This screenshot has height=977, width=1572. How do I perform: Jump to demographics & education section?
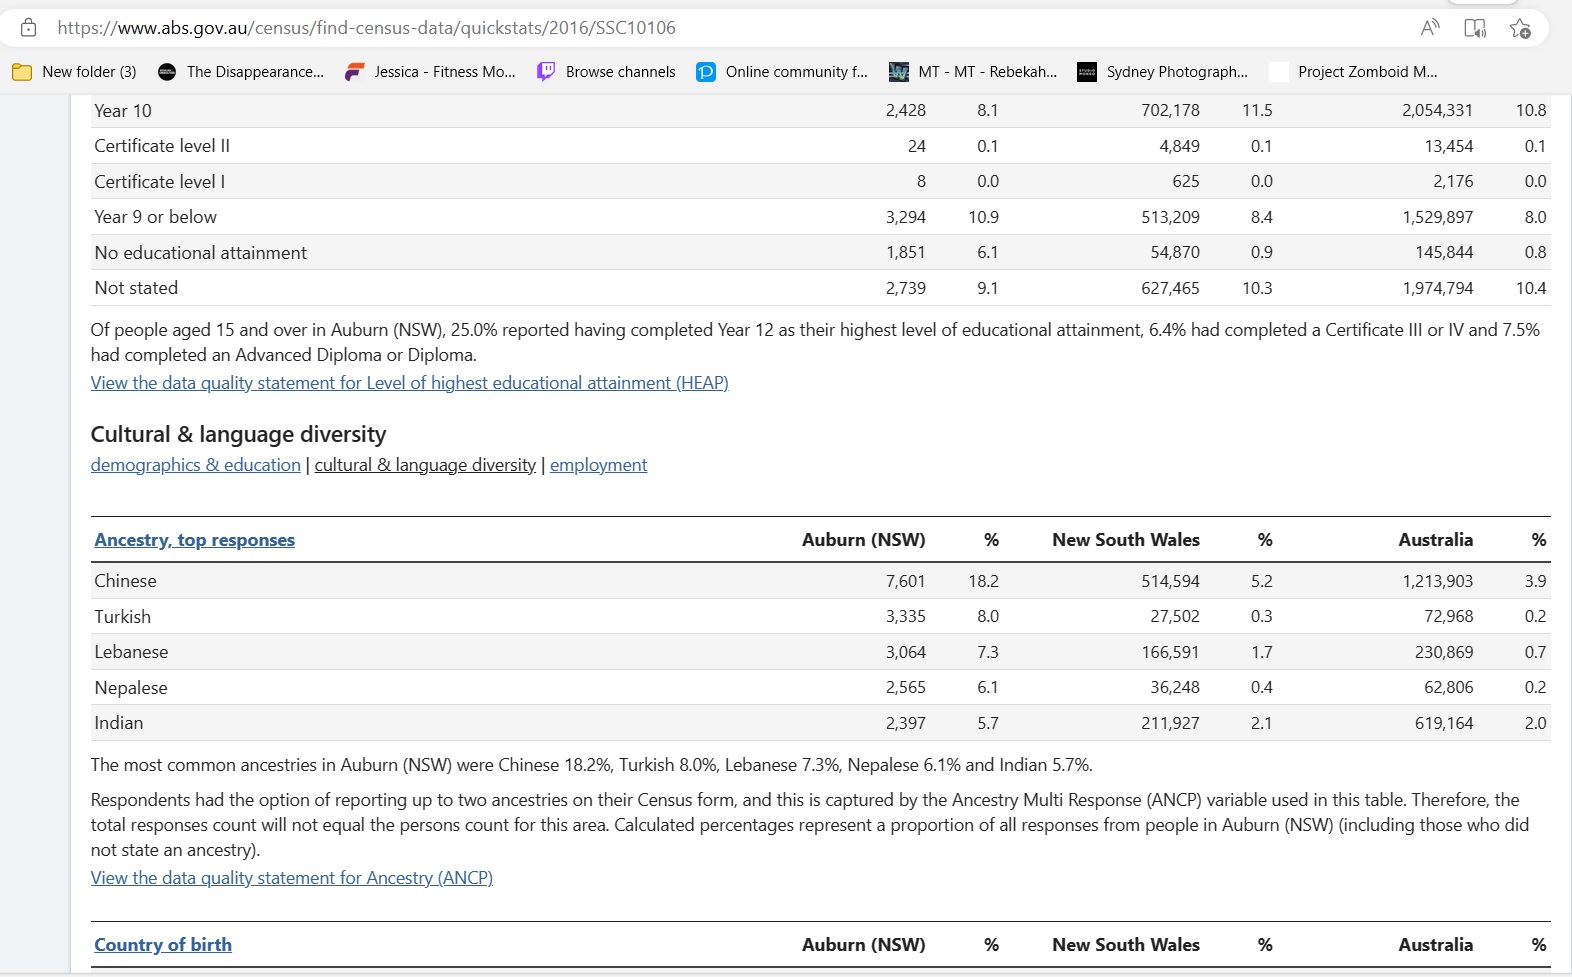click(196, 465)
